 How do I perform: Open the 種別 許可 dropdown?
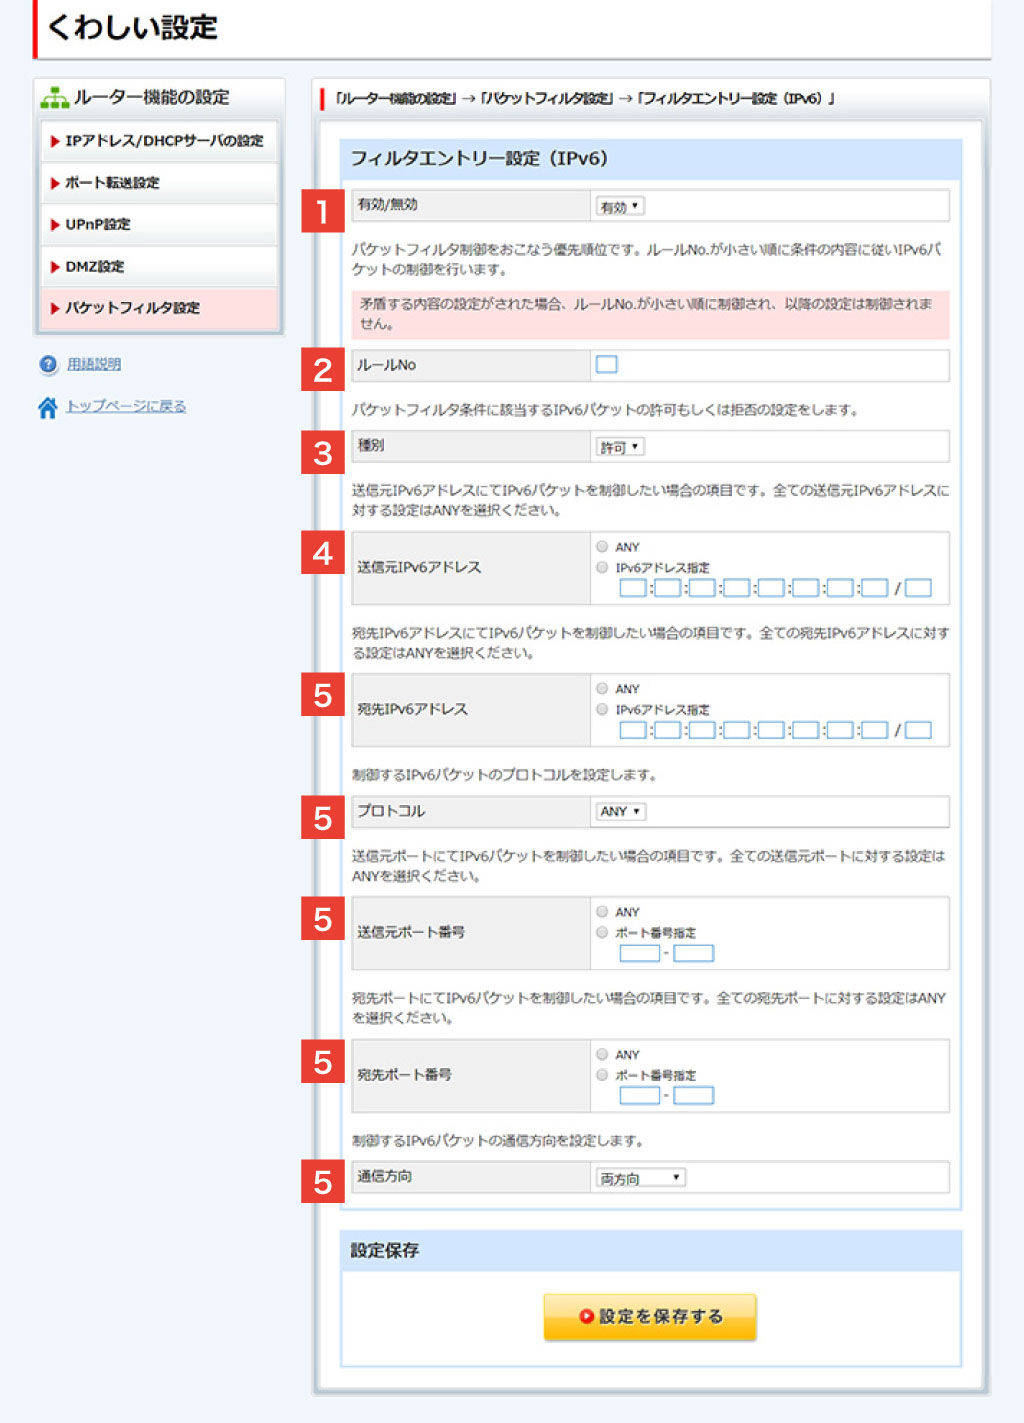(620, 447)
